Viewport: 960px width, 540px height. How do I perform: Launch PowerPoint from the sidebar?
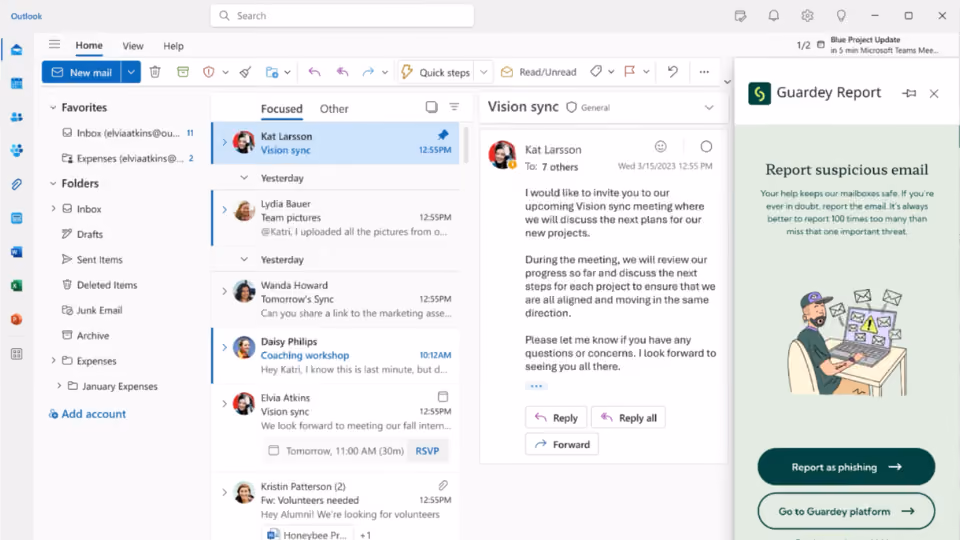click(x=17, y=319)
